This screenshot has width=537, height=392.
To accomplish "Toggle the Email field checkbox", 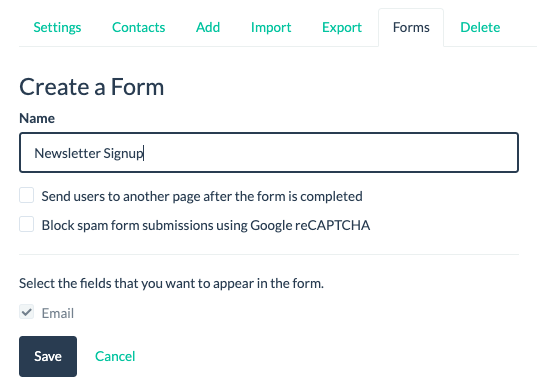I will click(x=26, y=312).
